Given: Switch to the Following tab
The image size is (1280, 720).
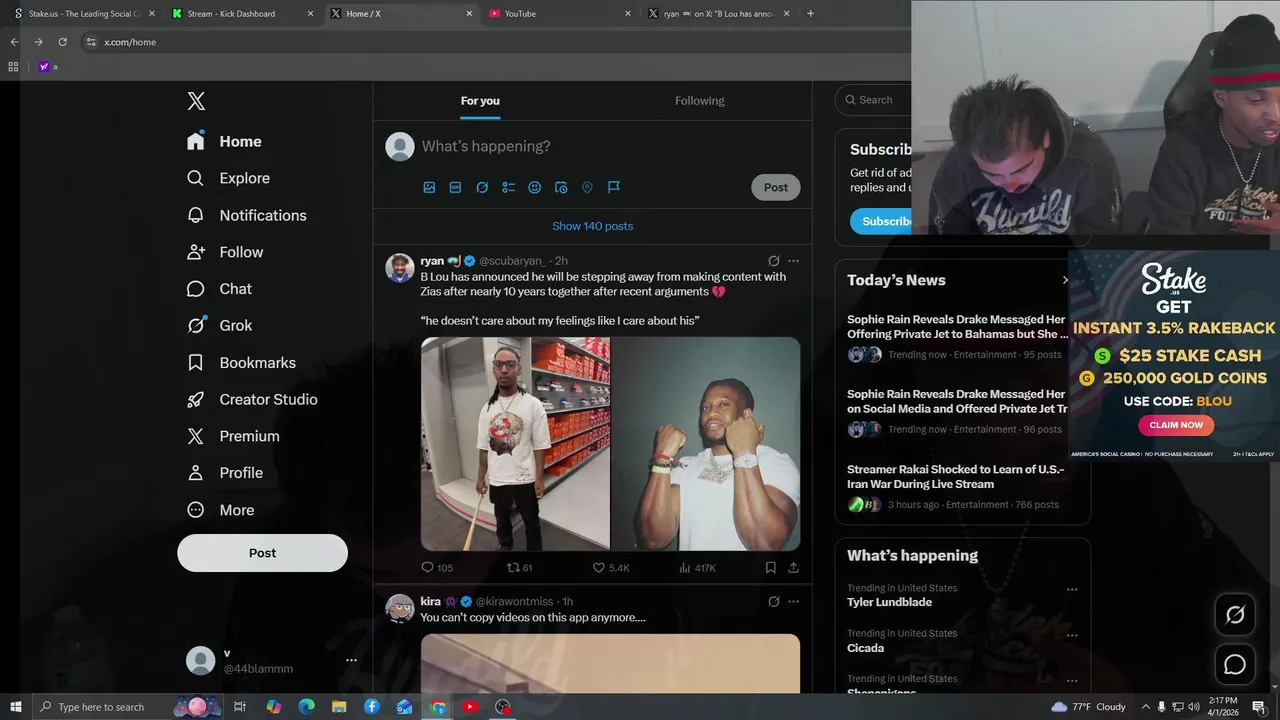Looking at the screenshot, I should coord(700,100).
